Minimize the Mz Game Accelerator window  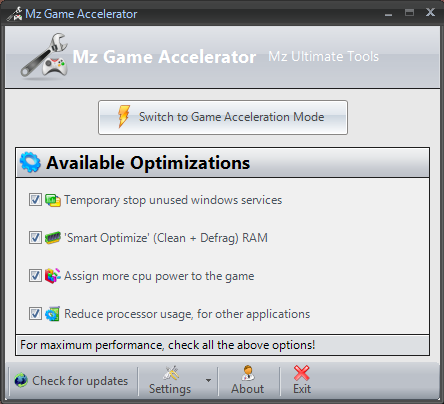[x=388, y=14]
